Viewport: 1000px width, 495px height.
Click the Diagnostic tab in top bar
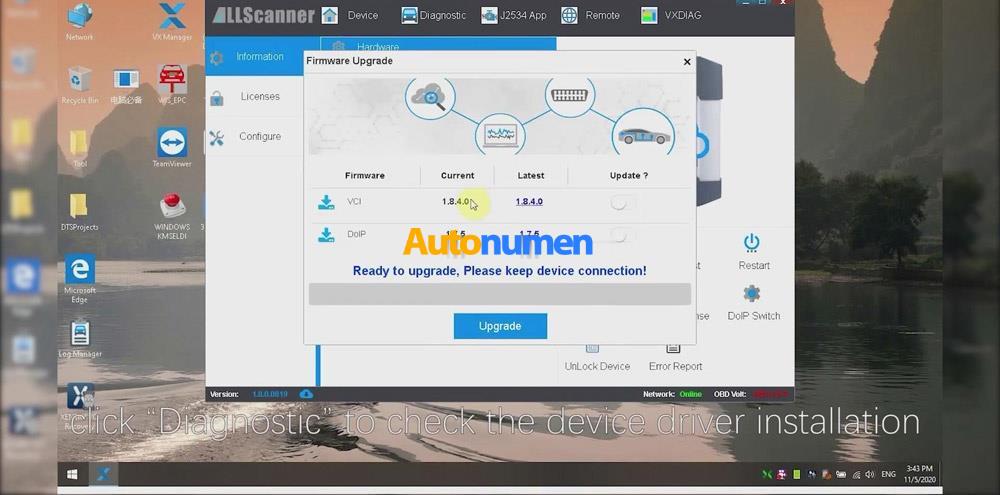pyautogui.click(x=434, y=15)
